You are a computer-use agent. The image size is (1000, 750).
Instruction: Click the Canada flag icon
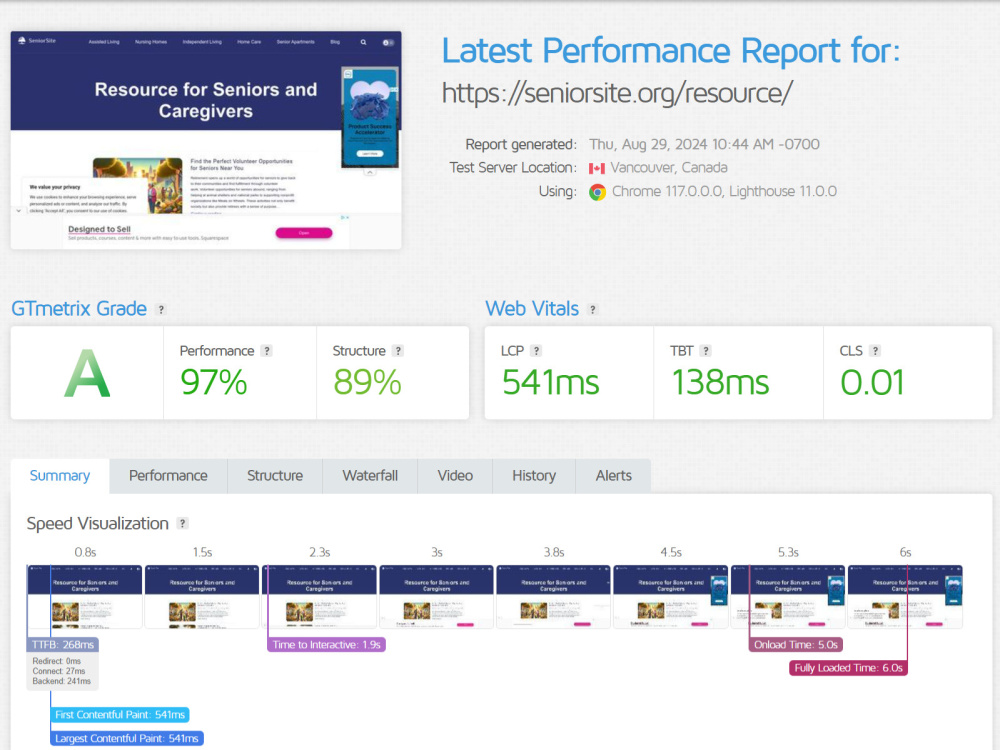pos(597,168)
